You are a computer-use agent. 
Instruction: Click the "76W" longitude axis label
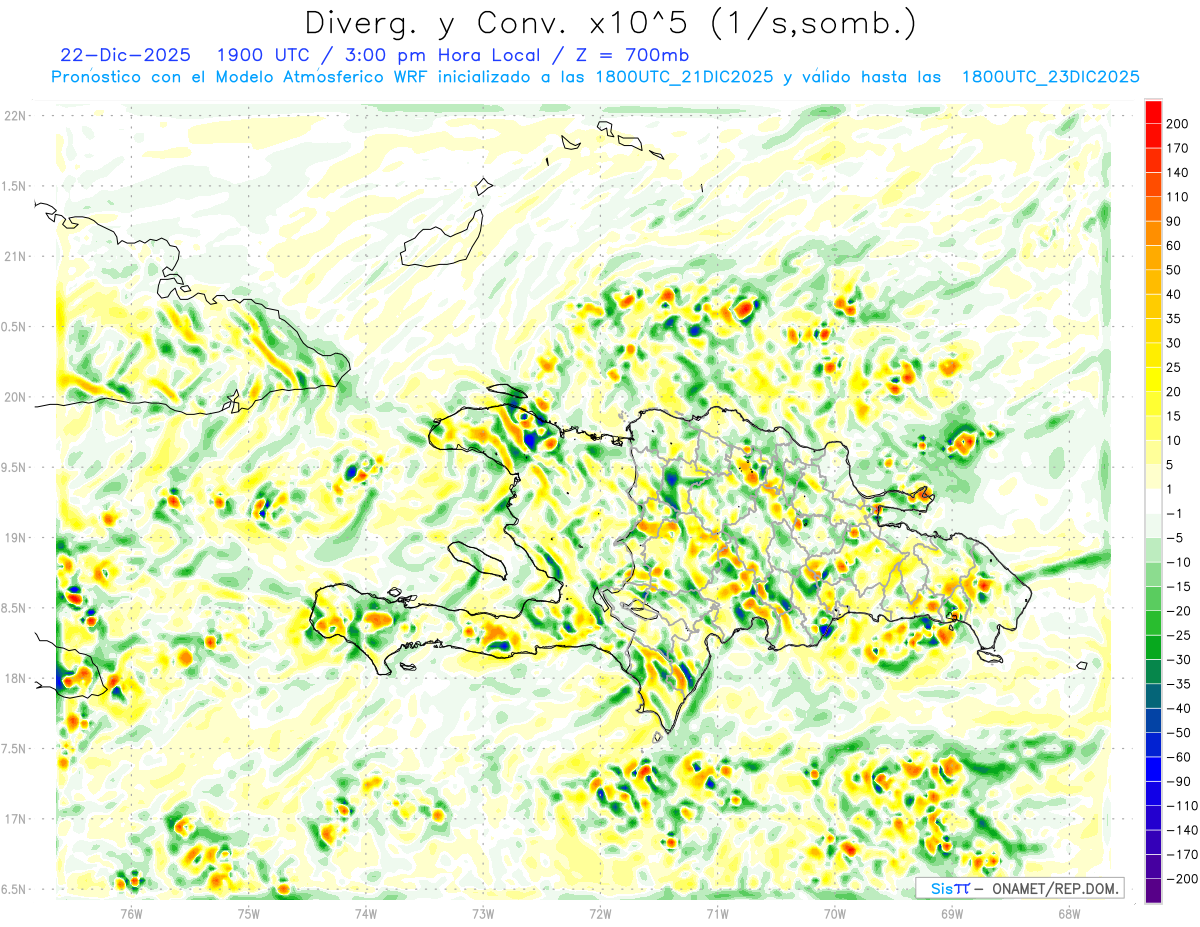(x=131, y=913)
